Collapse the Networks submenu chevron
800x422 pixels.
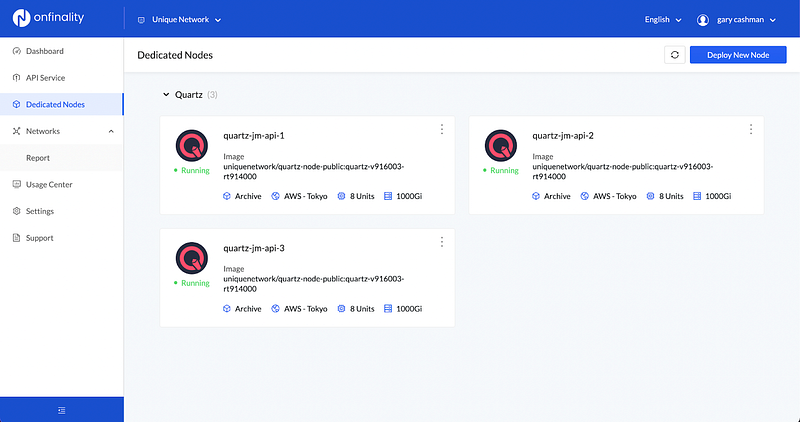[111, 131]
